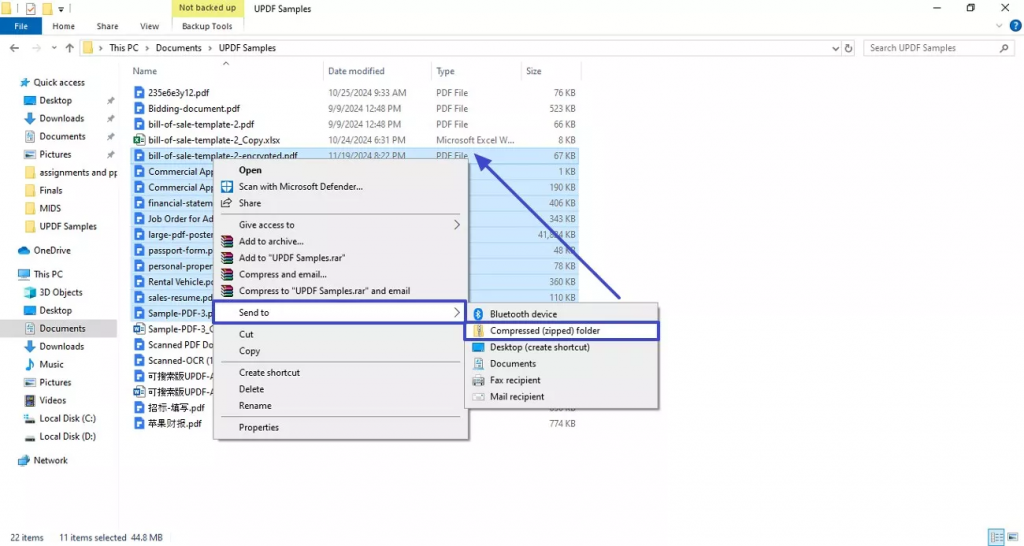The height and width of the screenshot is (546, 1024).
Task: Switch to large icons view in status bar
Action: (1014, 537)
